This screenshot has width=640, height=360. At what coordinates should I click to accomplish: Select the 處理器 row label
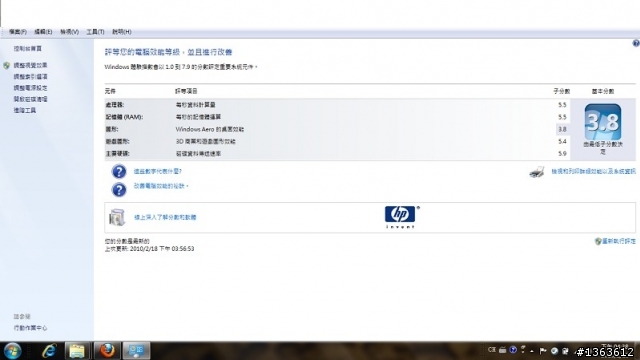(x=114, y=105)
